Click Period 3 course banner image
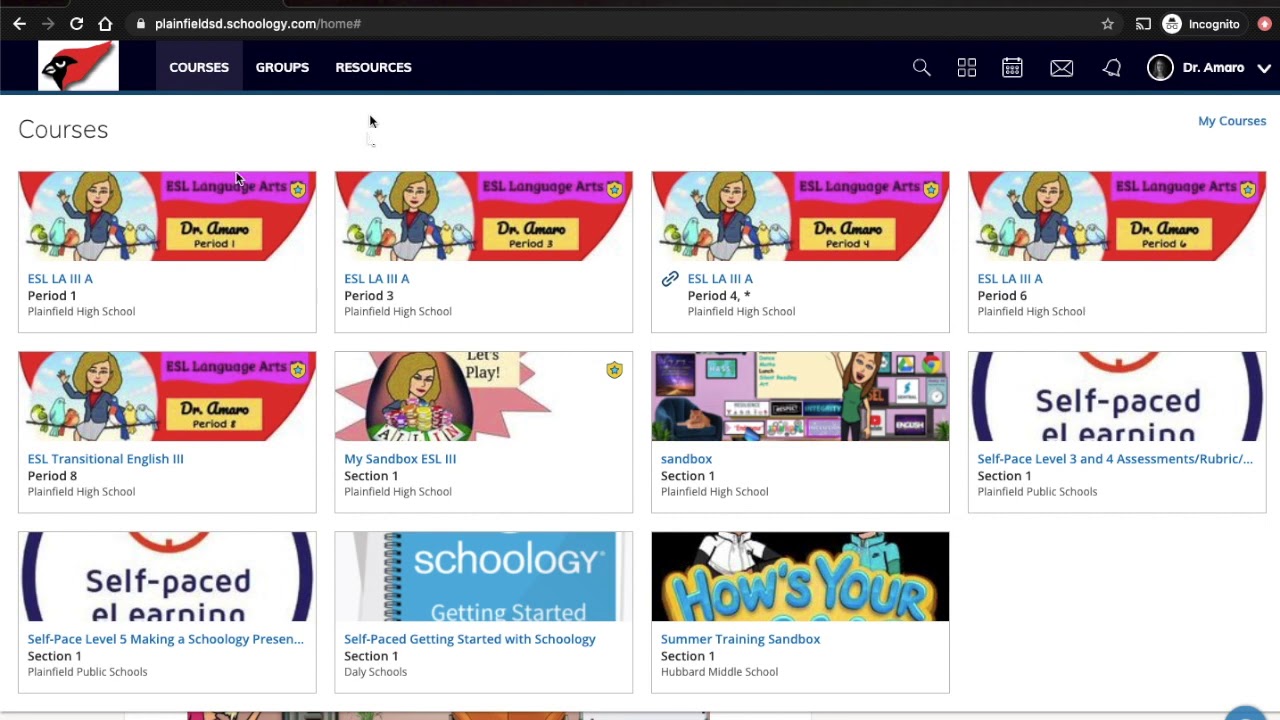 pyautogui.click(x=483, y=216)
